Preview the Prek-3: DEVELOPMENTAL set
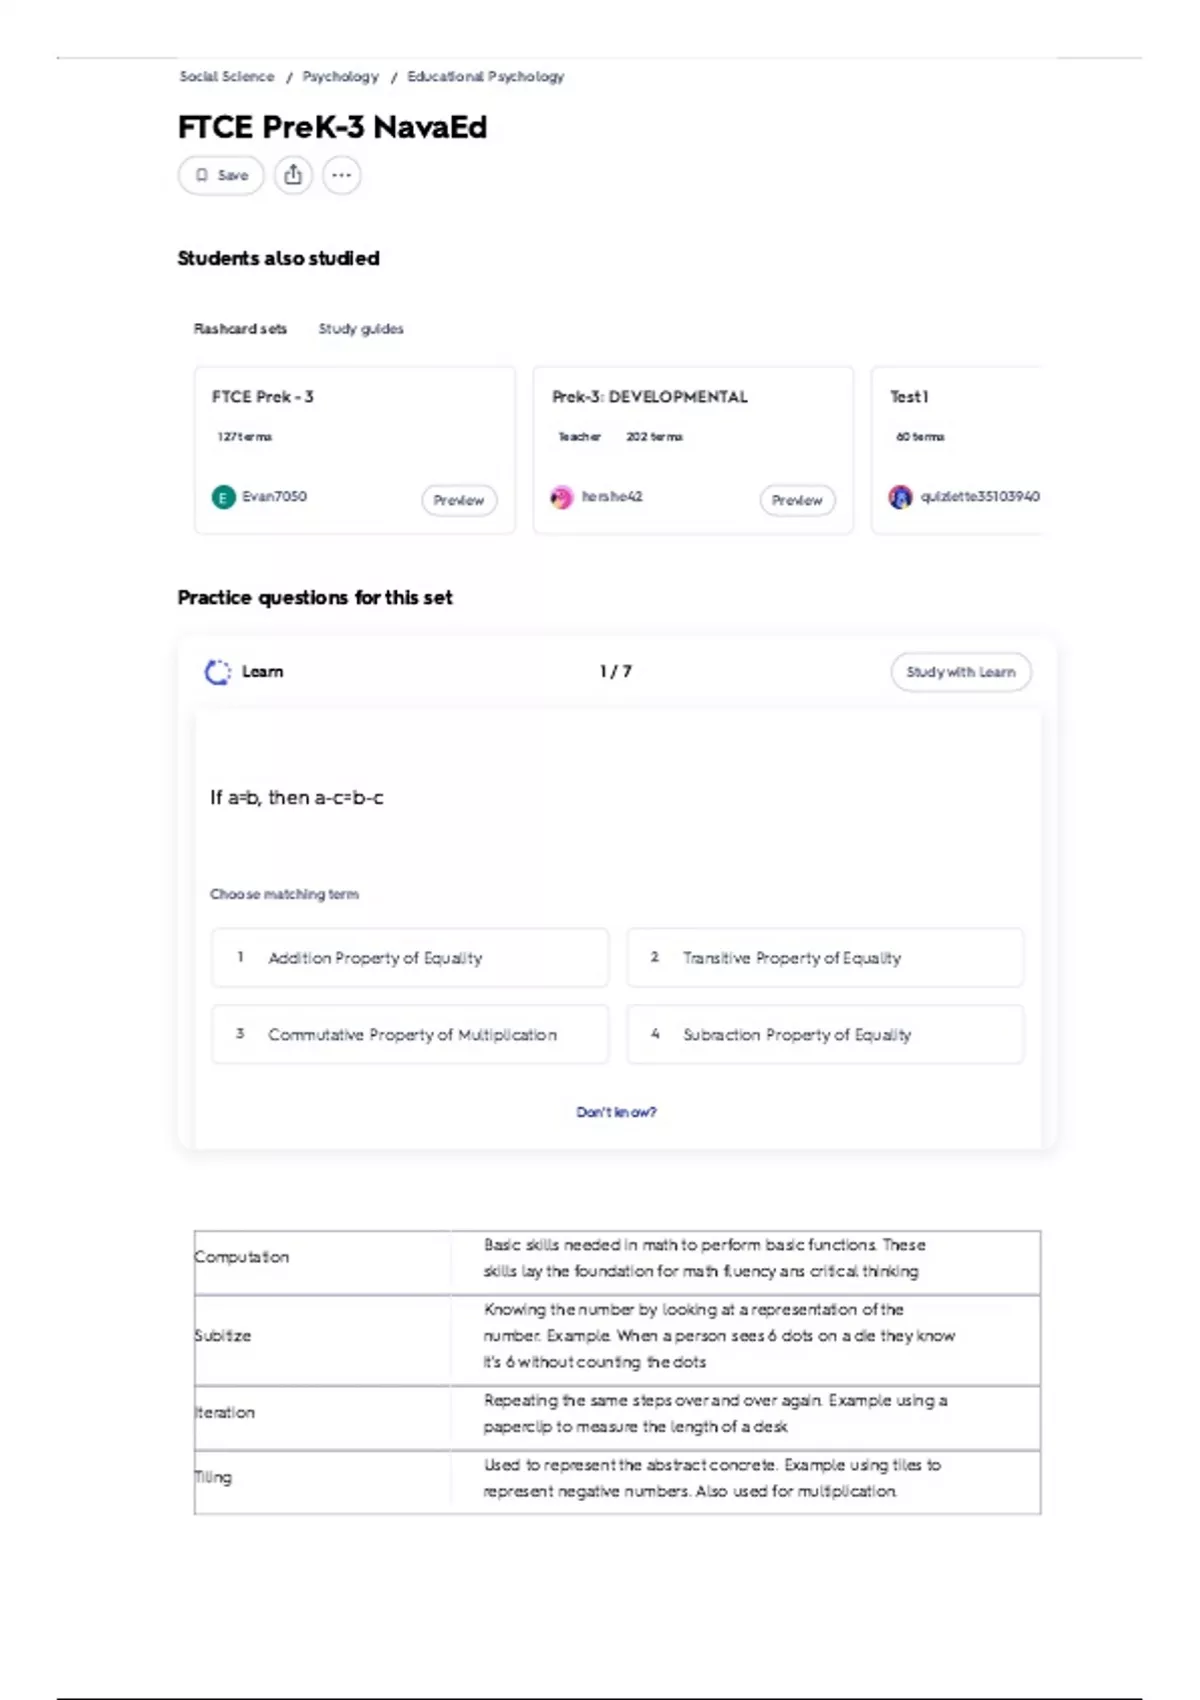 [x=797, y=500]
